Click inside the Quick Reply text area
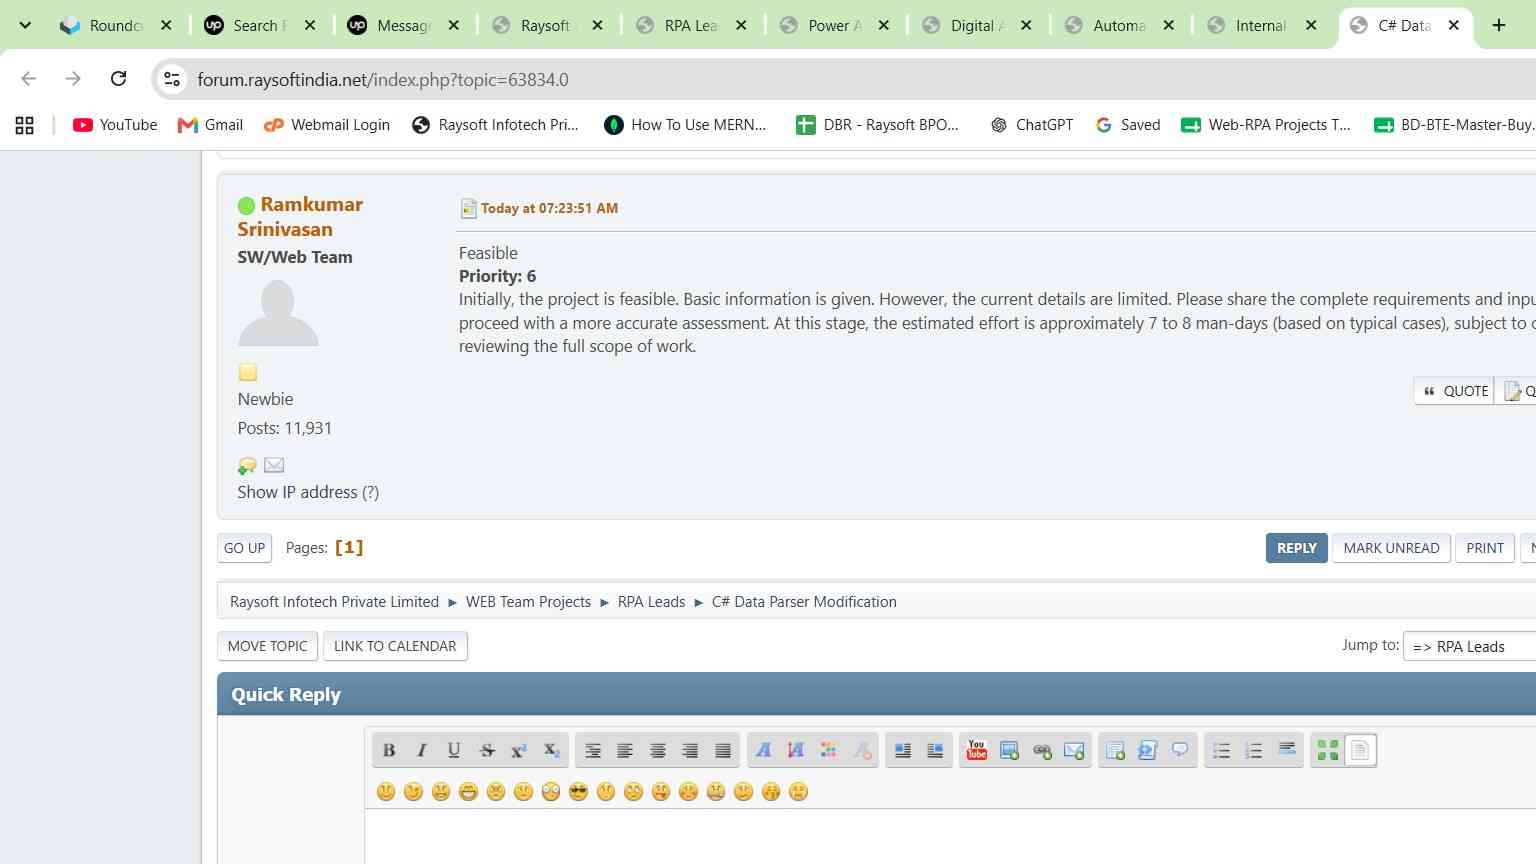The height and width of the screenshot is (864, 1536). pyautogui.click(x=950, y=837)
